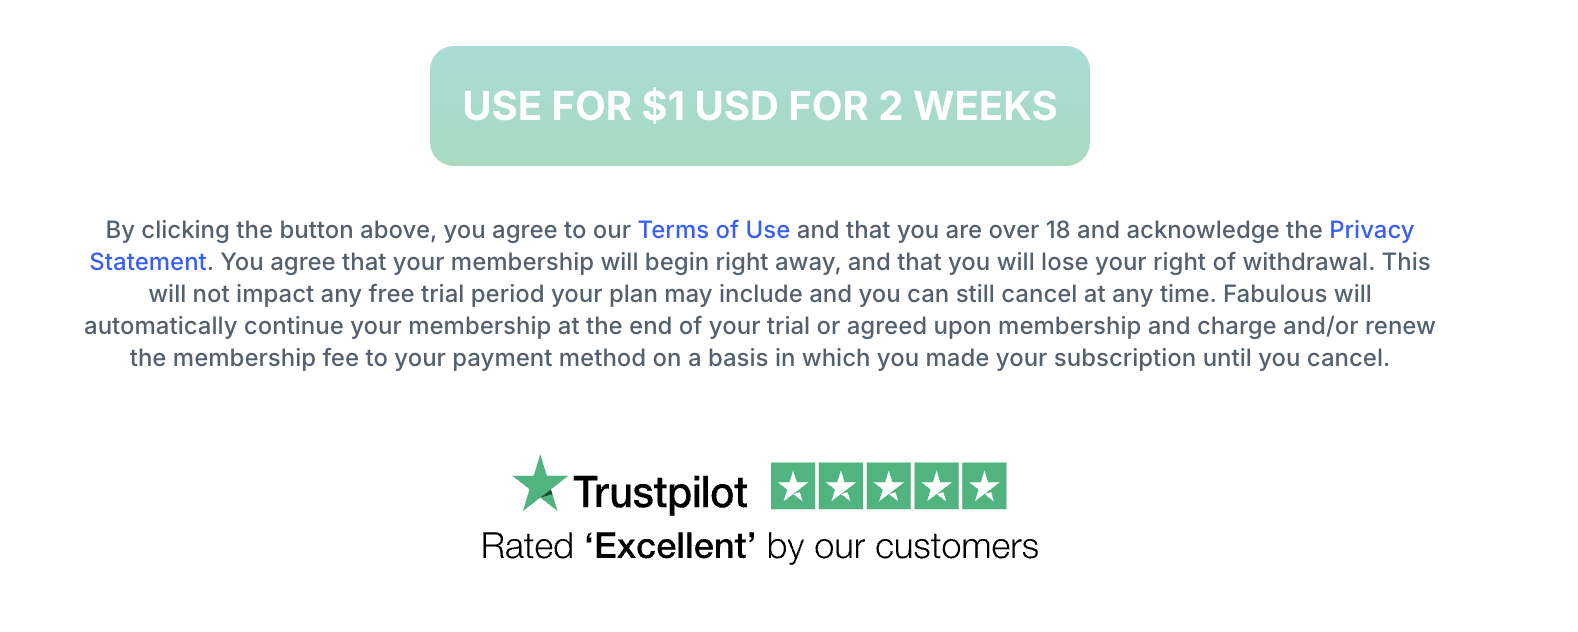Click the first Trustpilot rating star
1578x632 pixels.
point(794,487)
